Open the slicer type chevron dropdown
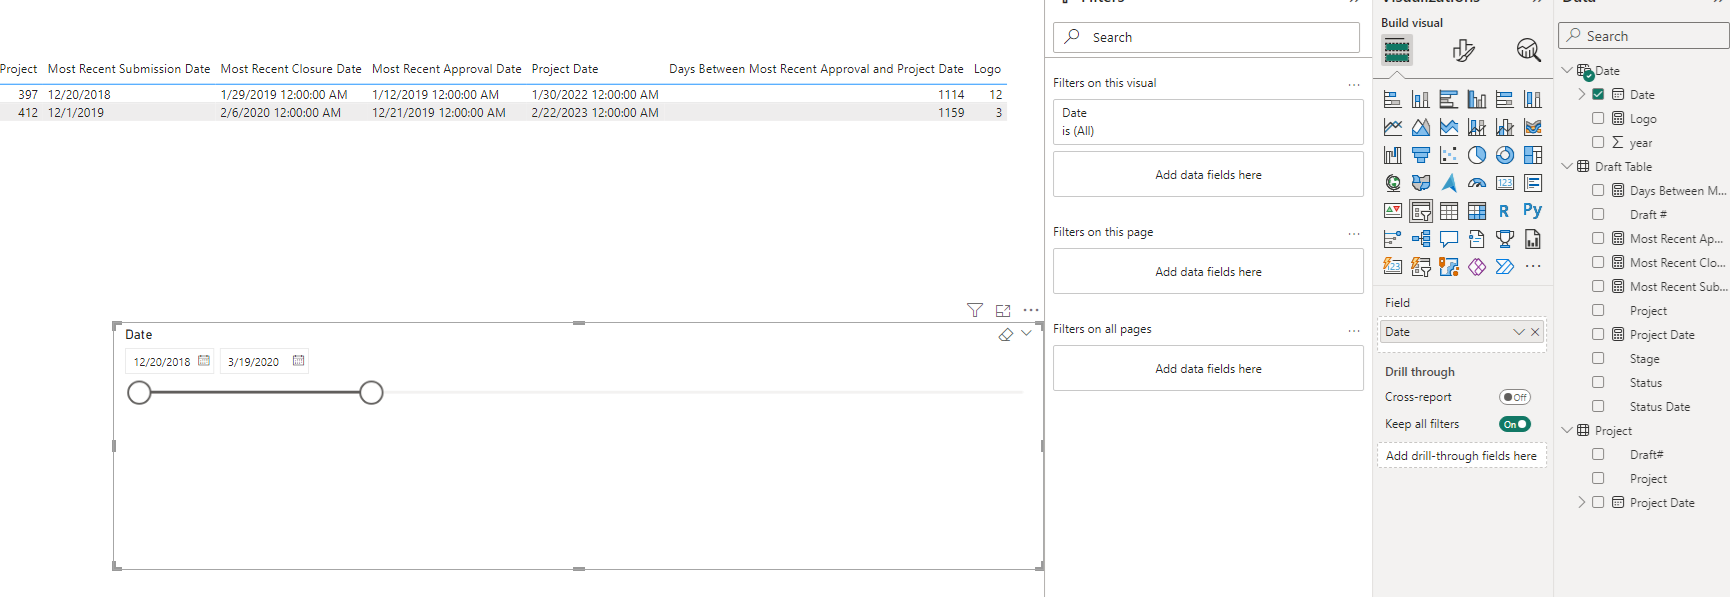Image resolution: width=1730 pixels, height=597 pixels. (1026, 334)
